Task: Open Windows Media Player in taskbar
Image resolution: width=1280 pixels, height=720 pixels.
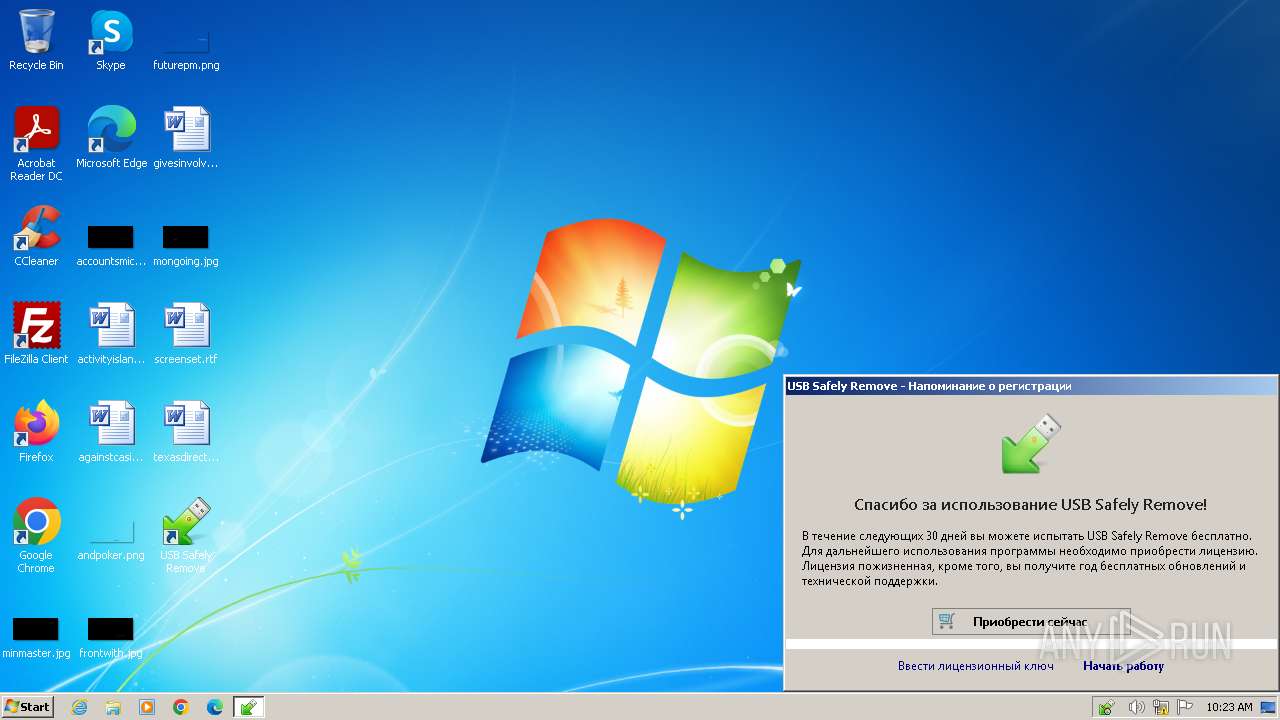Action: tap(147, 707)
